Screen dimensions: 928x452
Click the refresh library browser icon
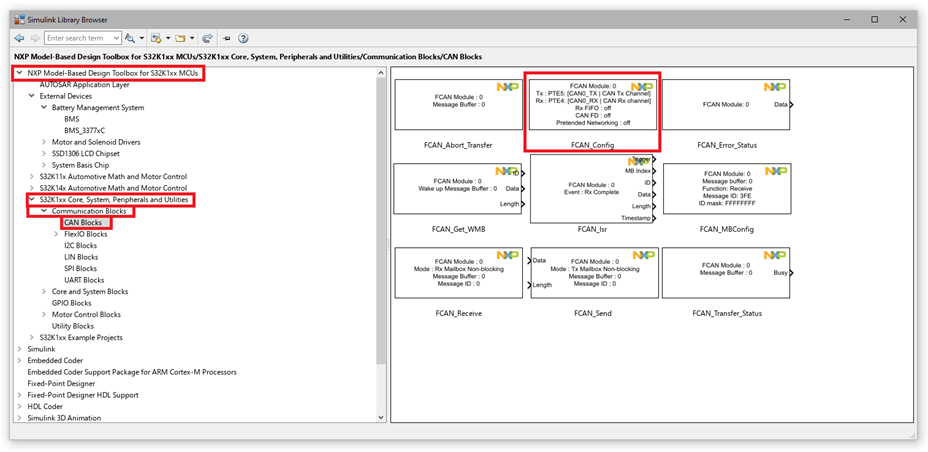click(208, 38)
